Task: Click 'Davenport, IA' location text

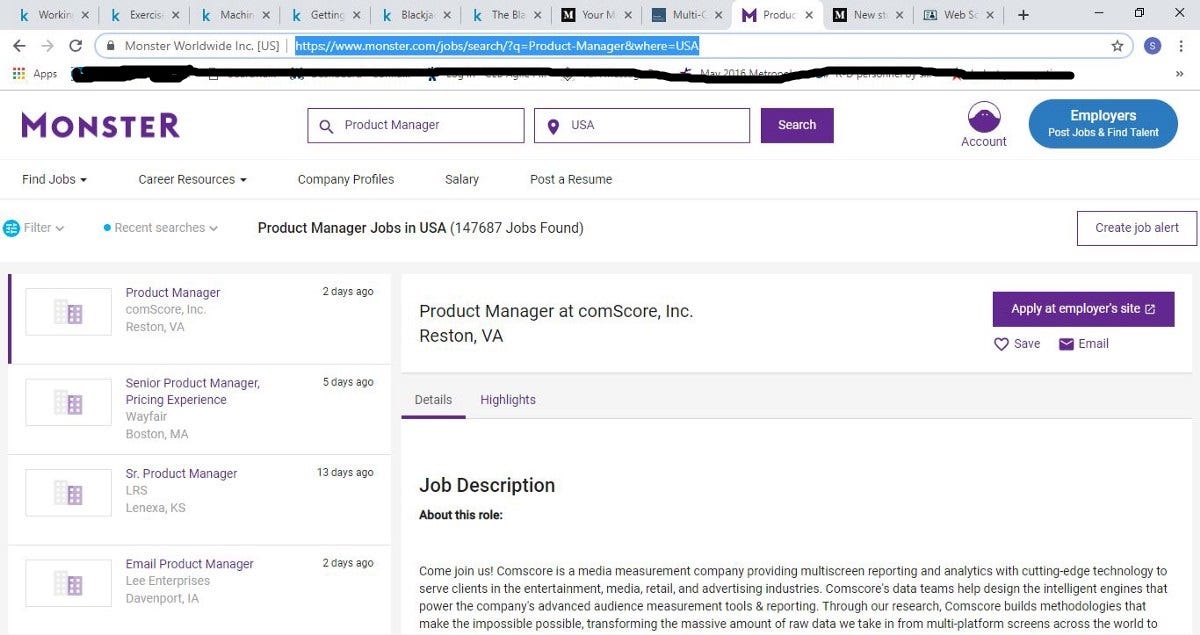Action: 162,599
